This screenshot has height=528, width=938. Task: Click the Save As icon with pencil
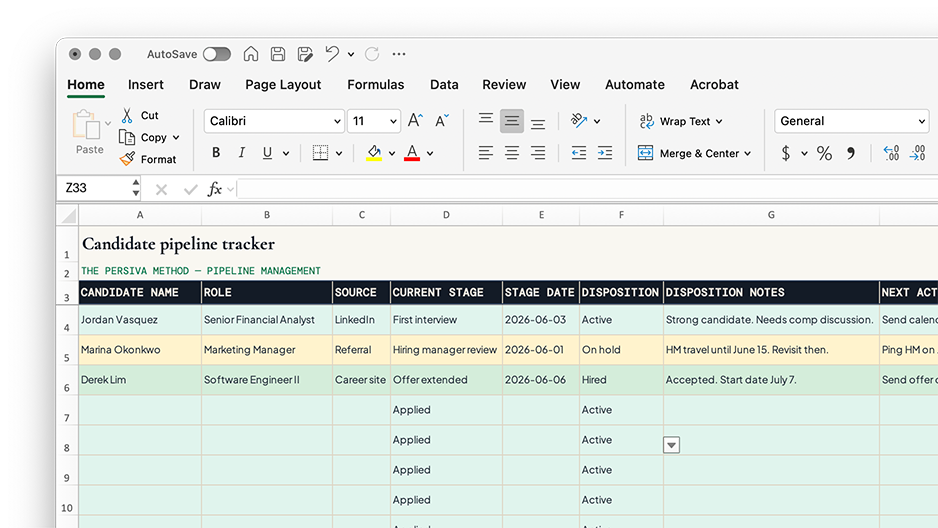tap(305, 54)
